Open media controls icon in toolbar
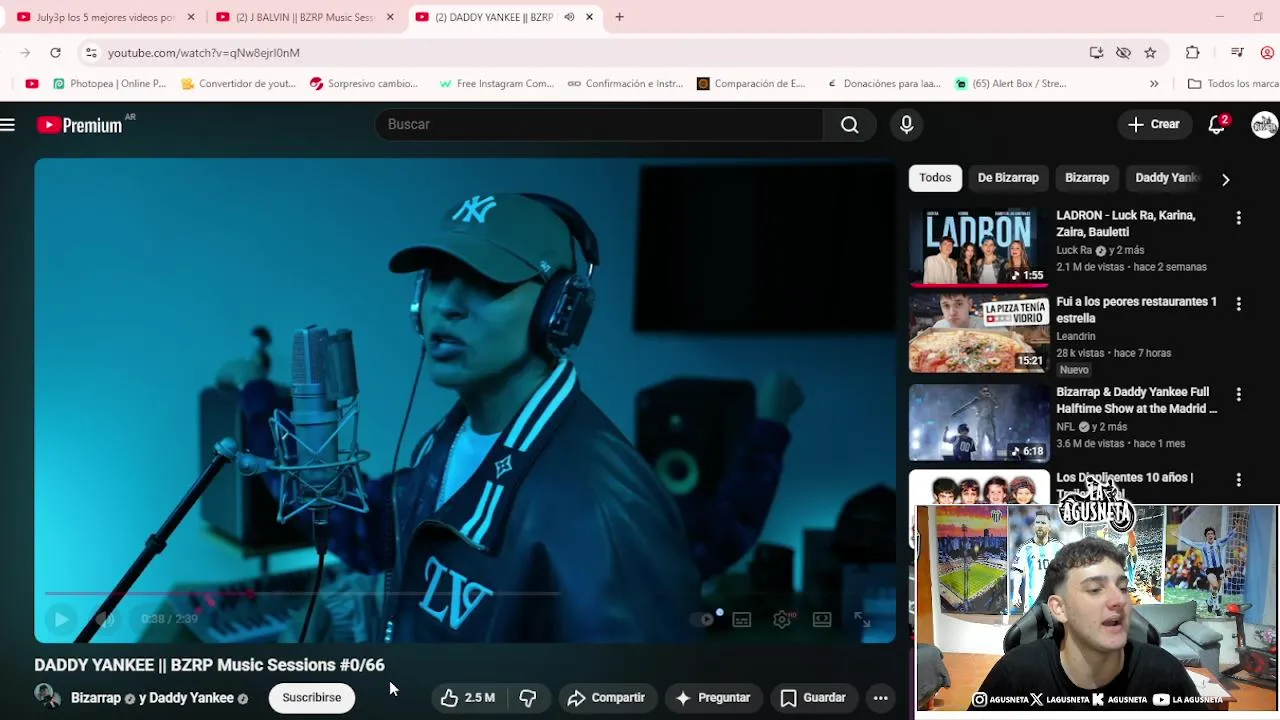This screenshot has width=1280, height=720. coord(1237,53)
